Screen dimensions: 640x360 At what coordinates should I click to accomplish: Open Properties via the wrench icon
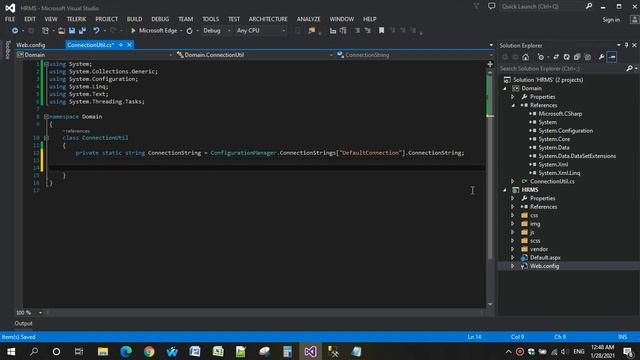click(x=601, y=57)
